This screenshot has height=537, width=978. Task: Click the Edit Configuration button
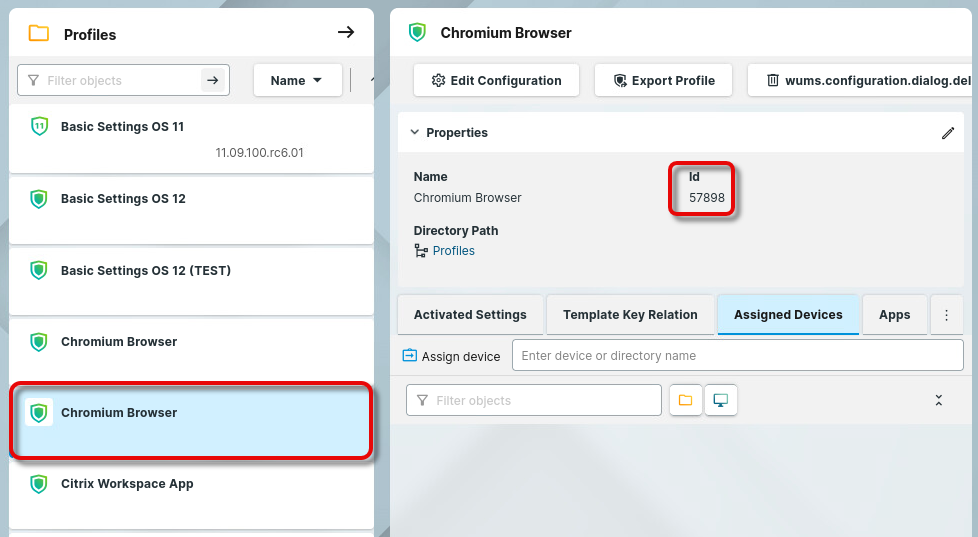click(x=496, y=80)
